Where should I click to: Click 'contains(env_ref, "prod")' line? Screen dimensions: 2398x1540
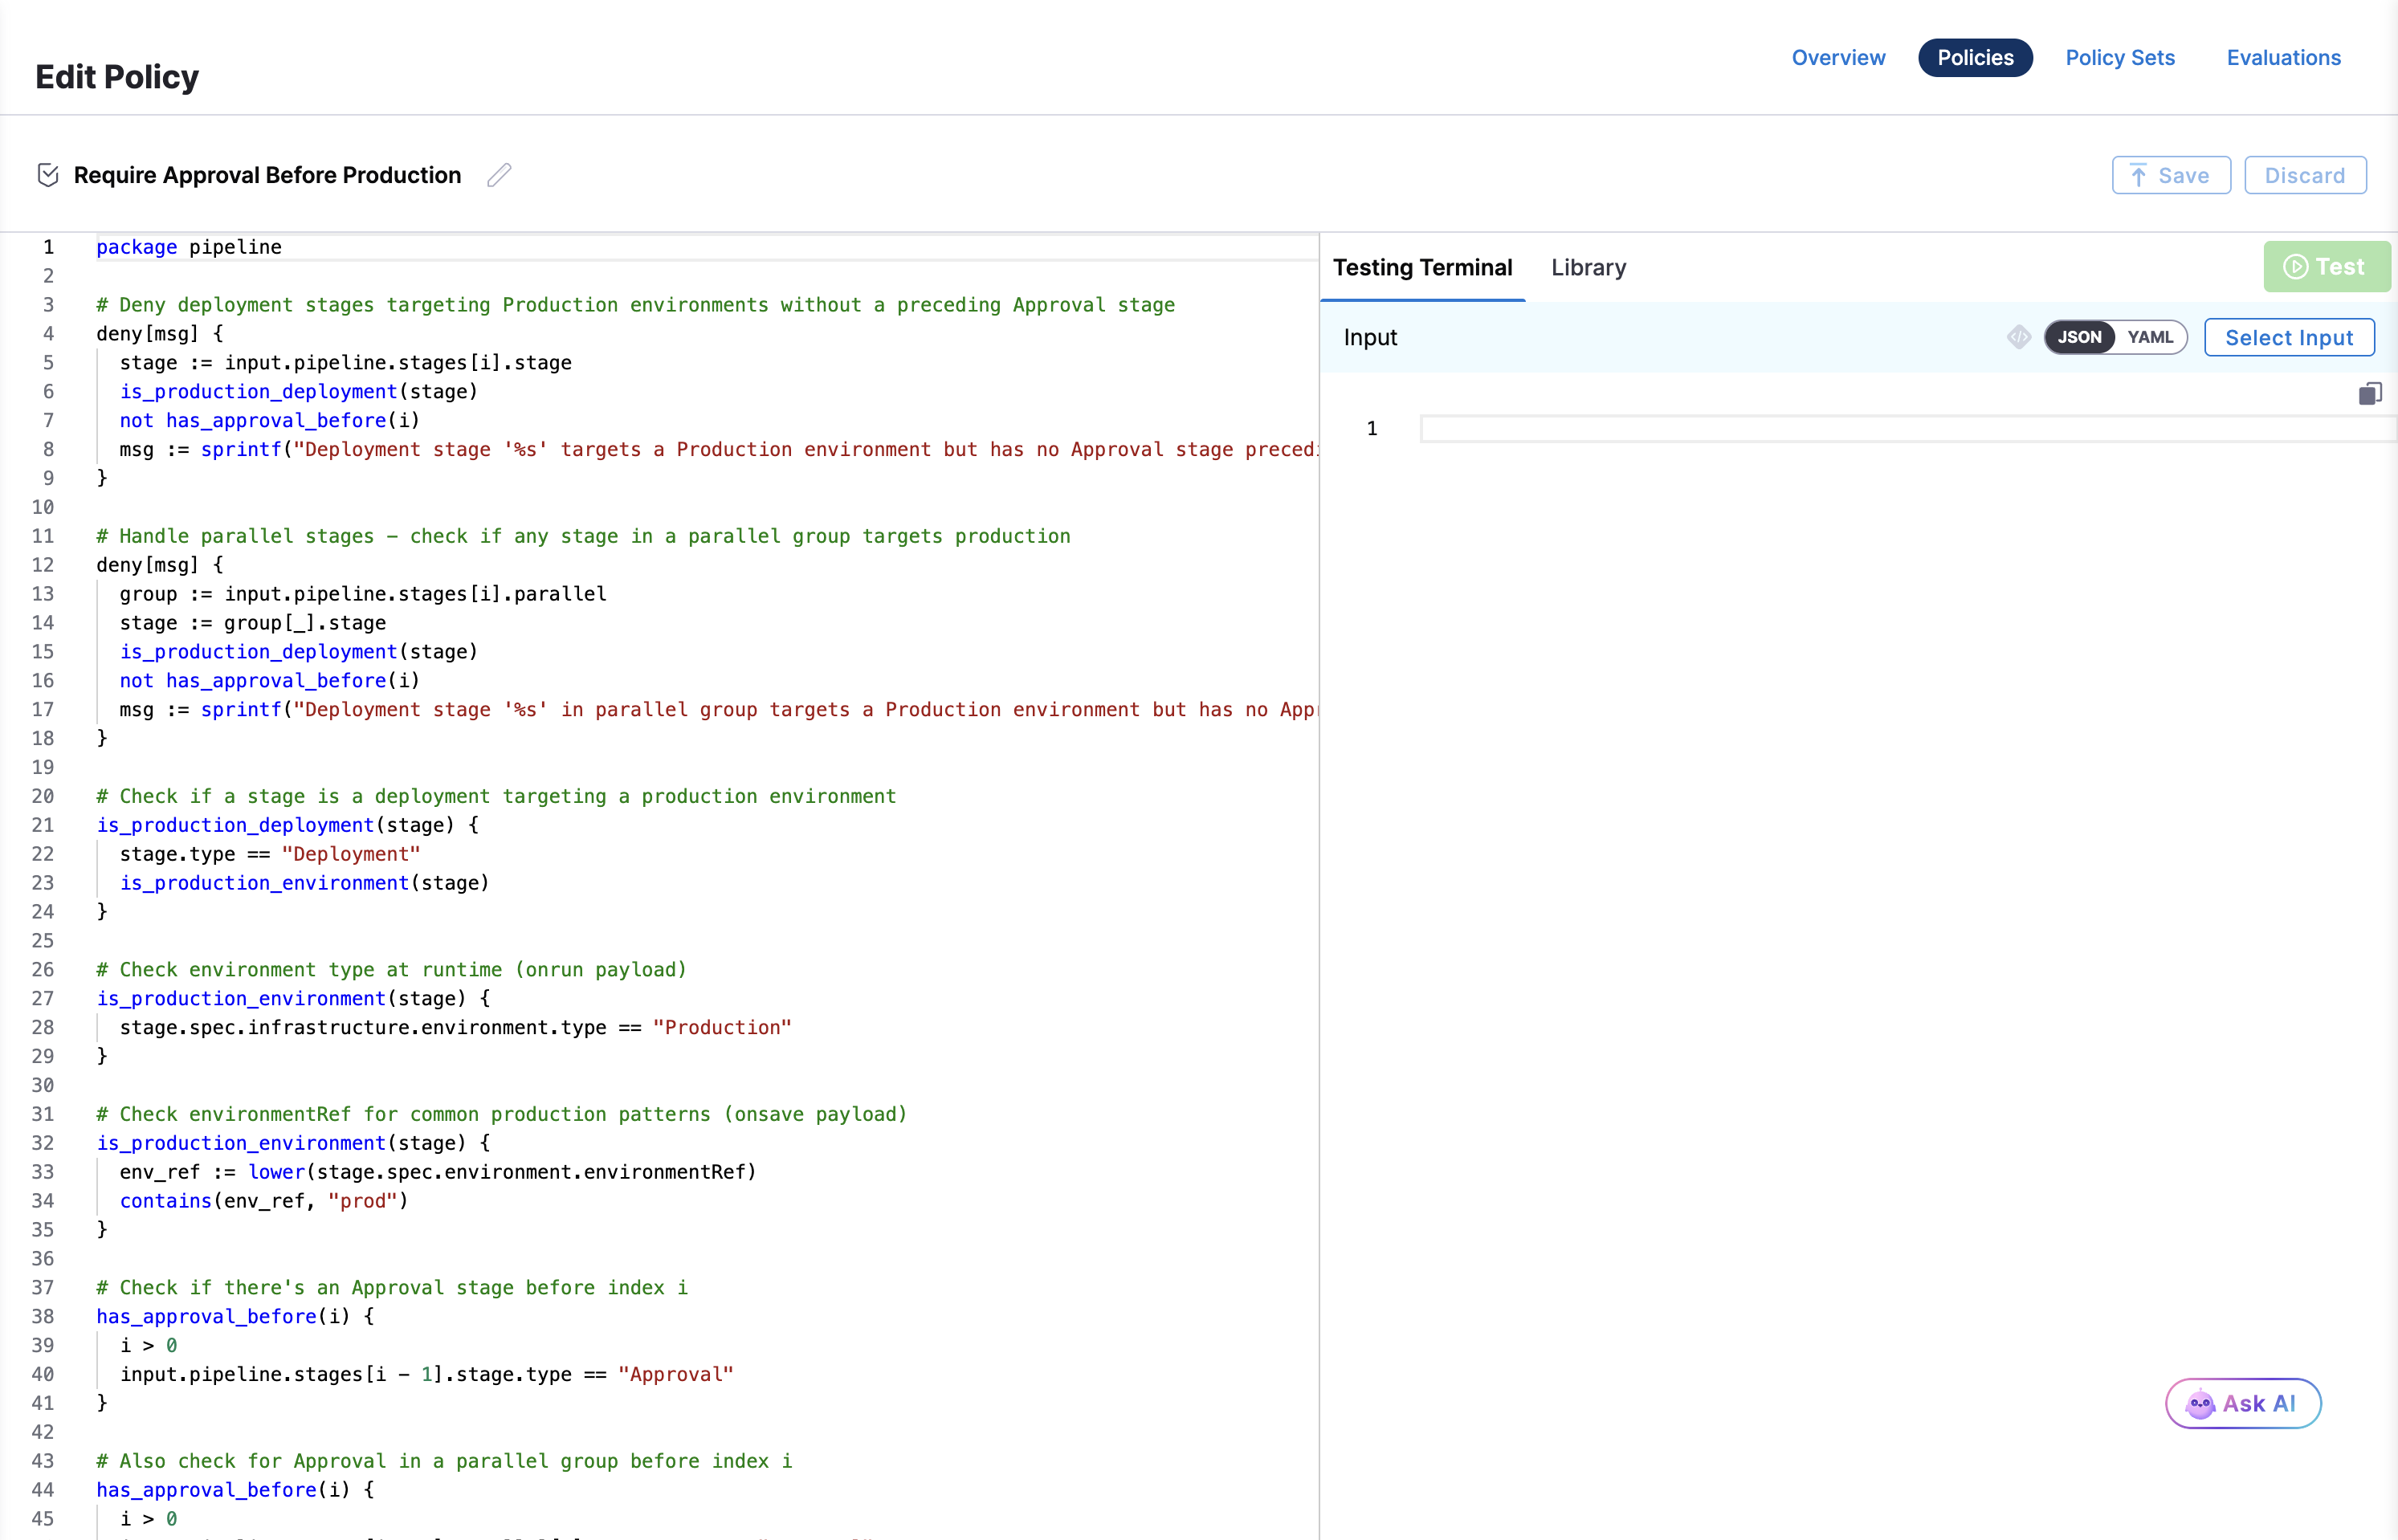point(264,1201)
